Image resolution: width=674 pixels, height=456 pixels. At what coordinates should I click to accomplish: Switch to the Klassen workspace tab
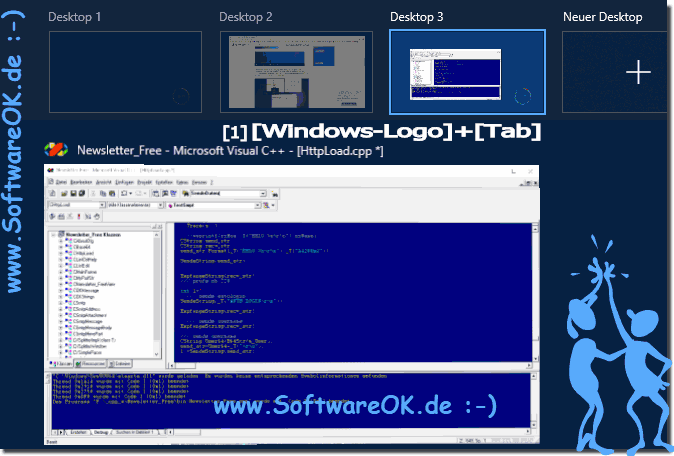tap(61, 364)
